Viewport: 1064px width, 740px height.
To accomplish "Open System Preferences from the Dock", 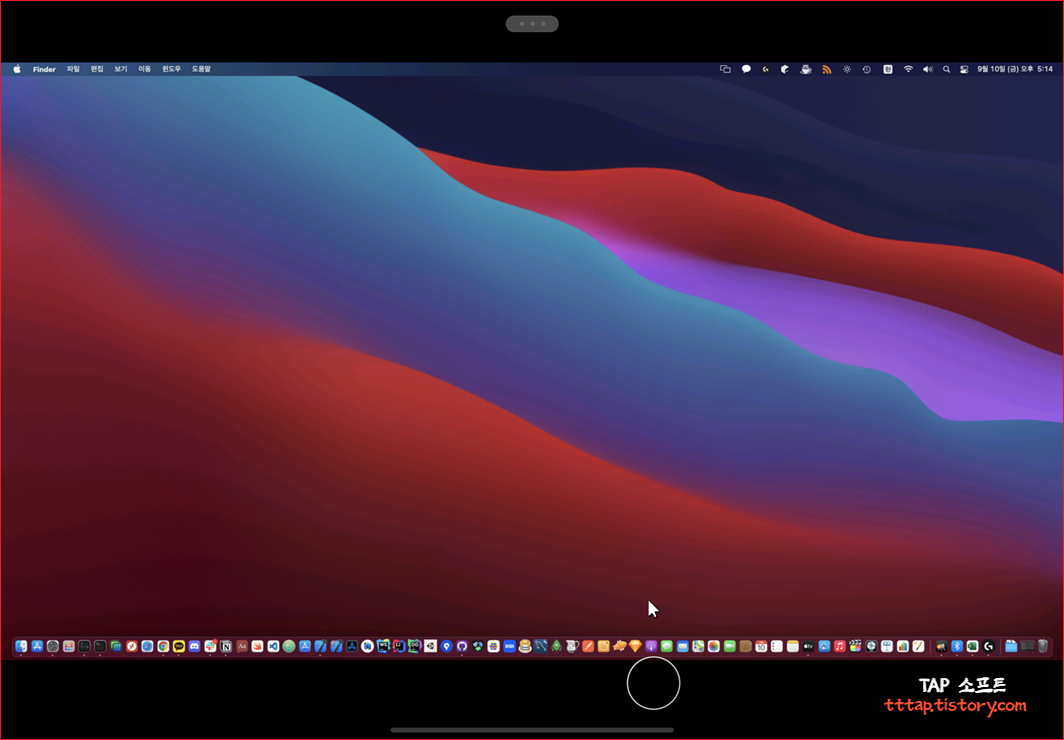I will pos(52,646).
